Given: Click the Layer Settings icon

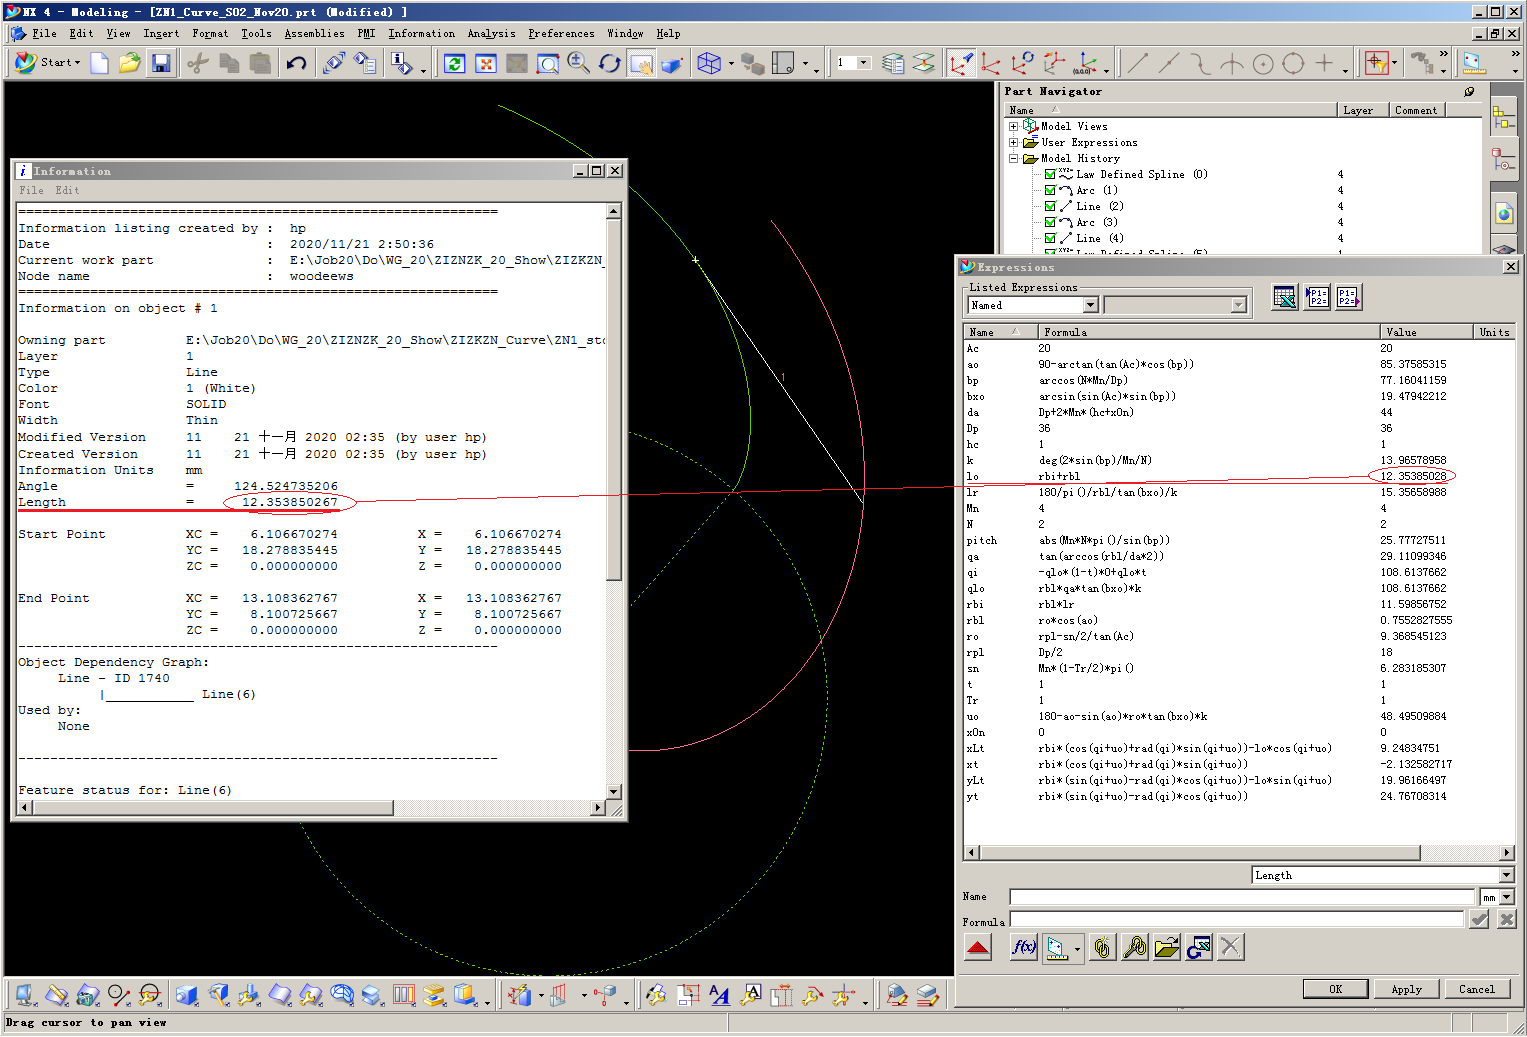Looking at the screenshot, I should 893,63.
